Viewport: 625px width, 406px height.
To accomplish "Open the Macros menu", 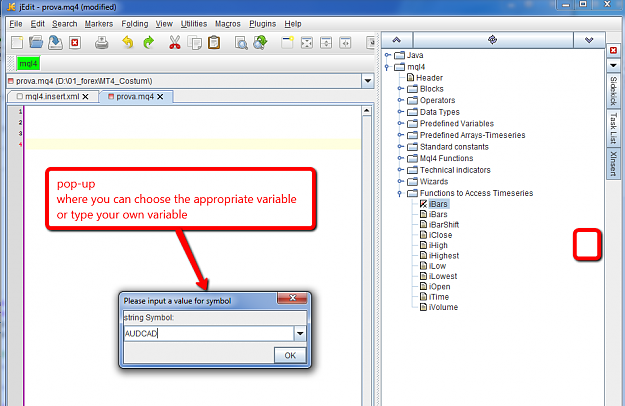I will coord(228,24).
